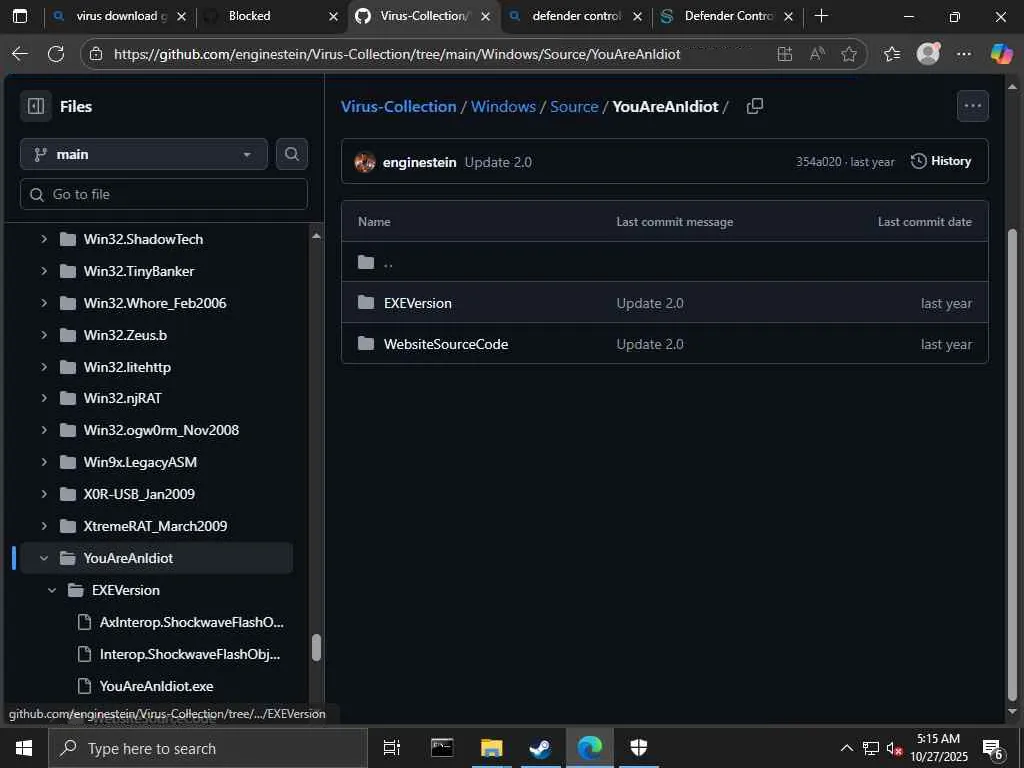Open the notification center icon
1024x768 pixels.
tap(993, 748)
